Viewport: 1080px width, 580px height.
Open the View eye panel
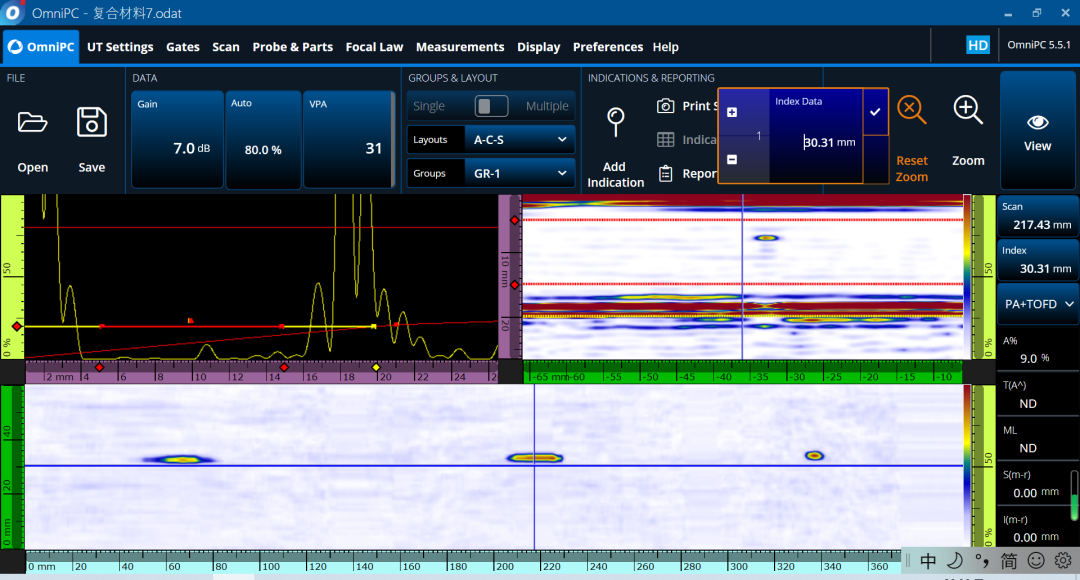(x=1037, y=130)
